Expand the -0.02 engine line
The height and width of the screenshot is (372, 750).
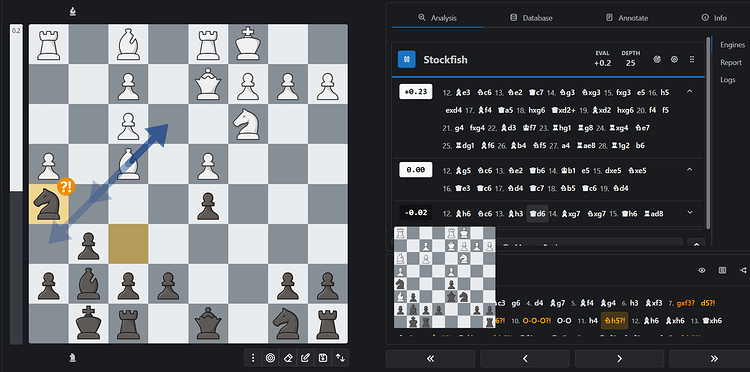click(689, 212)
